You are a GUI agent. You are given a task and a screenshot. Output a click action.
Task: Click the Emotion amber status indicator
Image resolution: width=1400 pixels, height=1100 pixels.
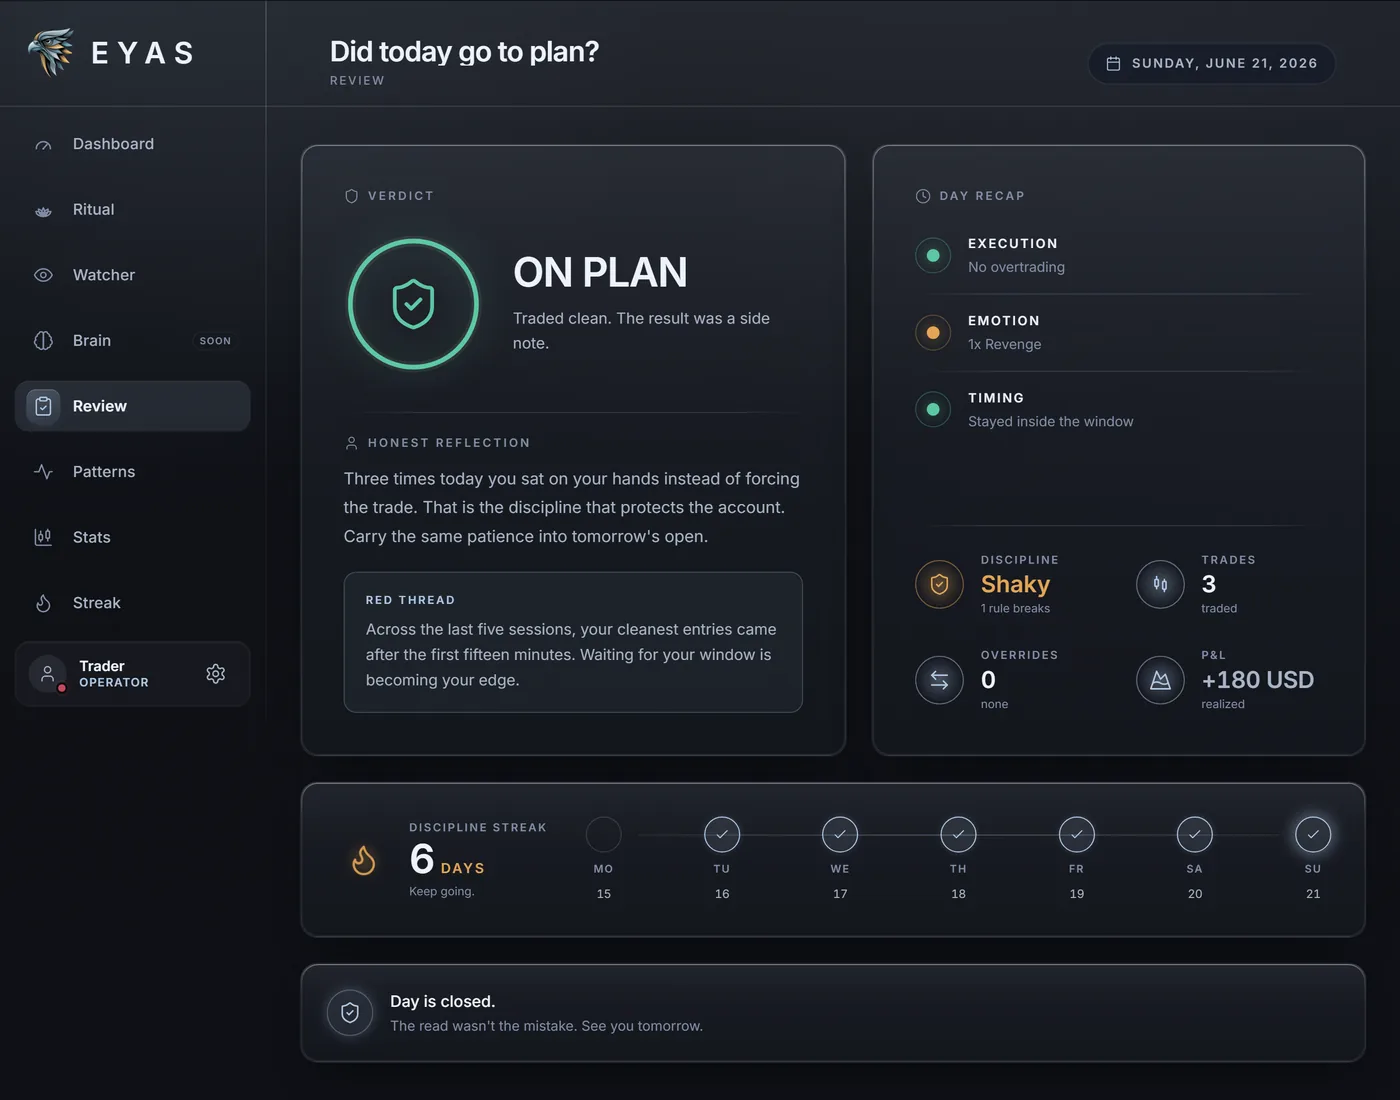[x=933, y=332]
